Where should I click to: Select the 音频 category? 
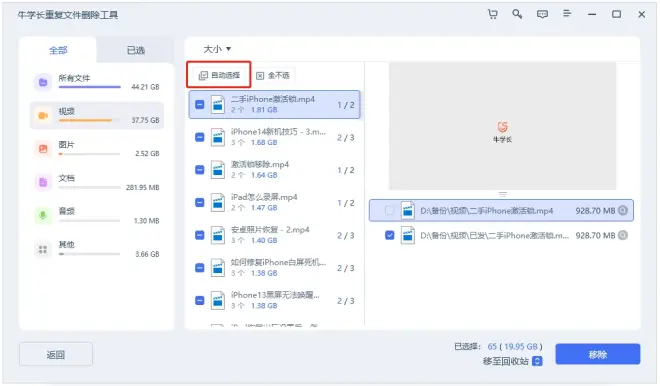(97, 216)
